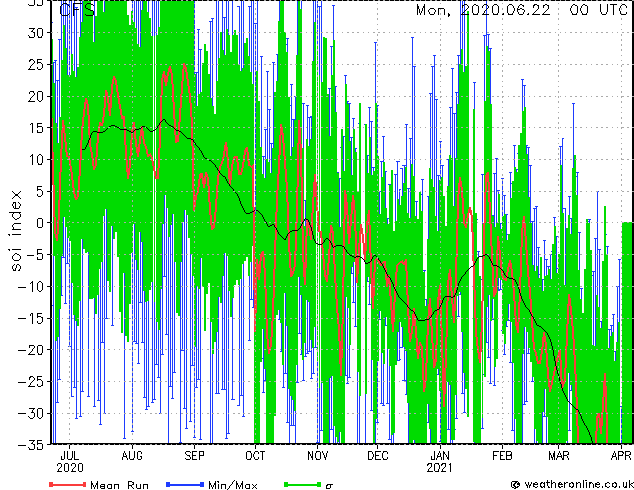Click the y-axis value 10
Viewport: 634px width, 490px height.
tap(36, 160)
